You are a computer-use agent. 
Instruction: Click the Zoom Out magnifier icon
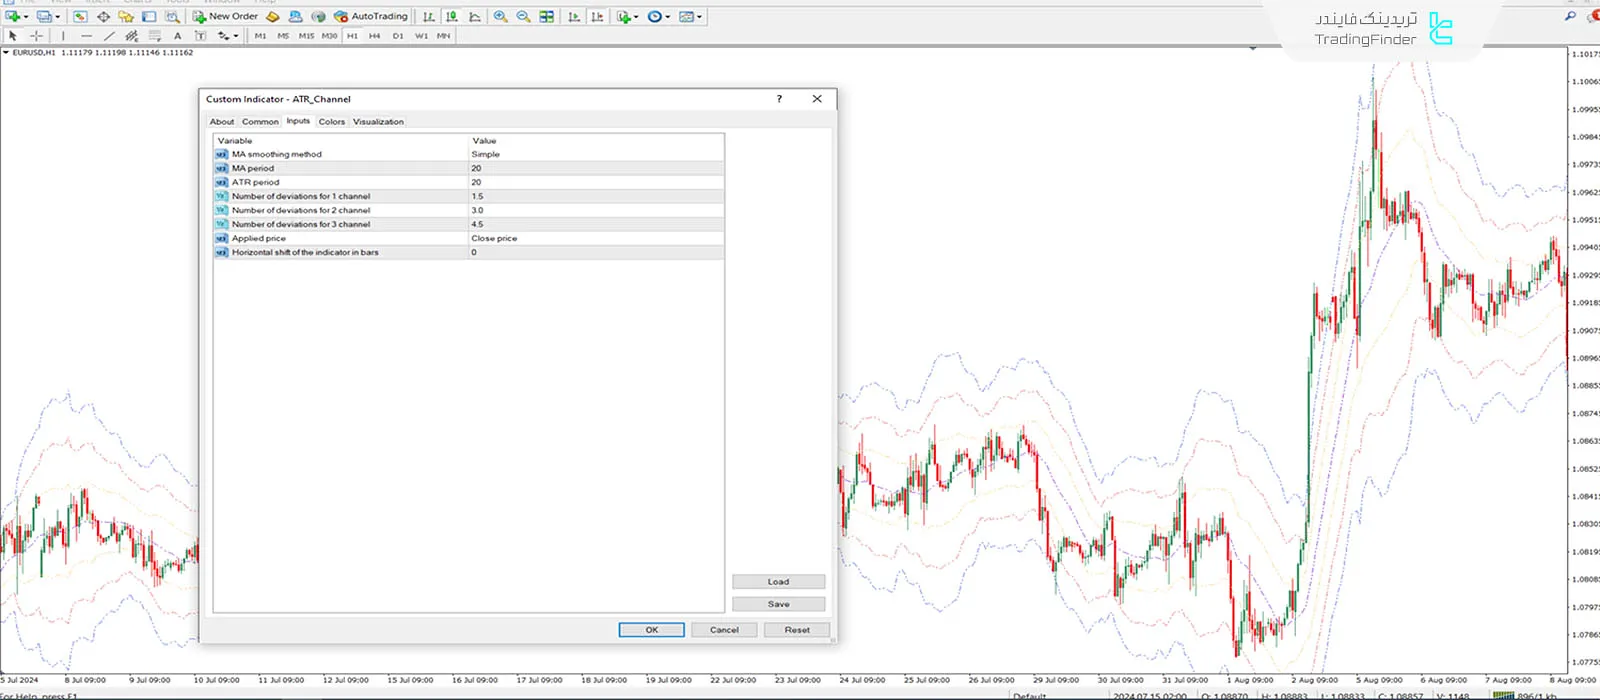click(x=523, y=17)
